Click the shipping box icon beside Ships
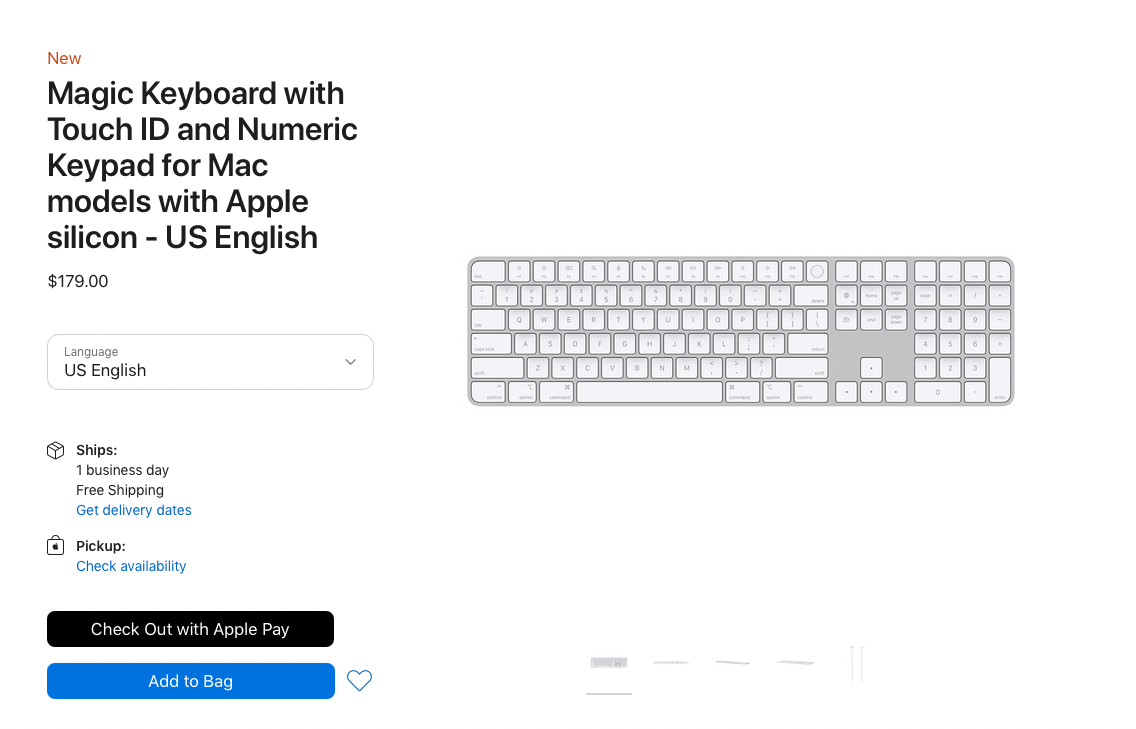The width and height of the screenshot is (1136, 729). coord(56,451)
